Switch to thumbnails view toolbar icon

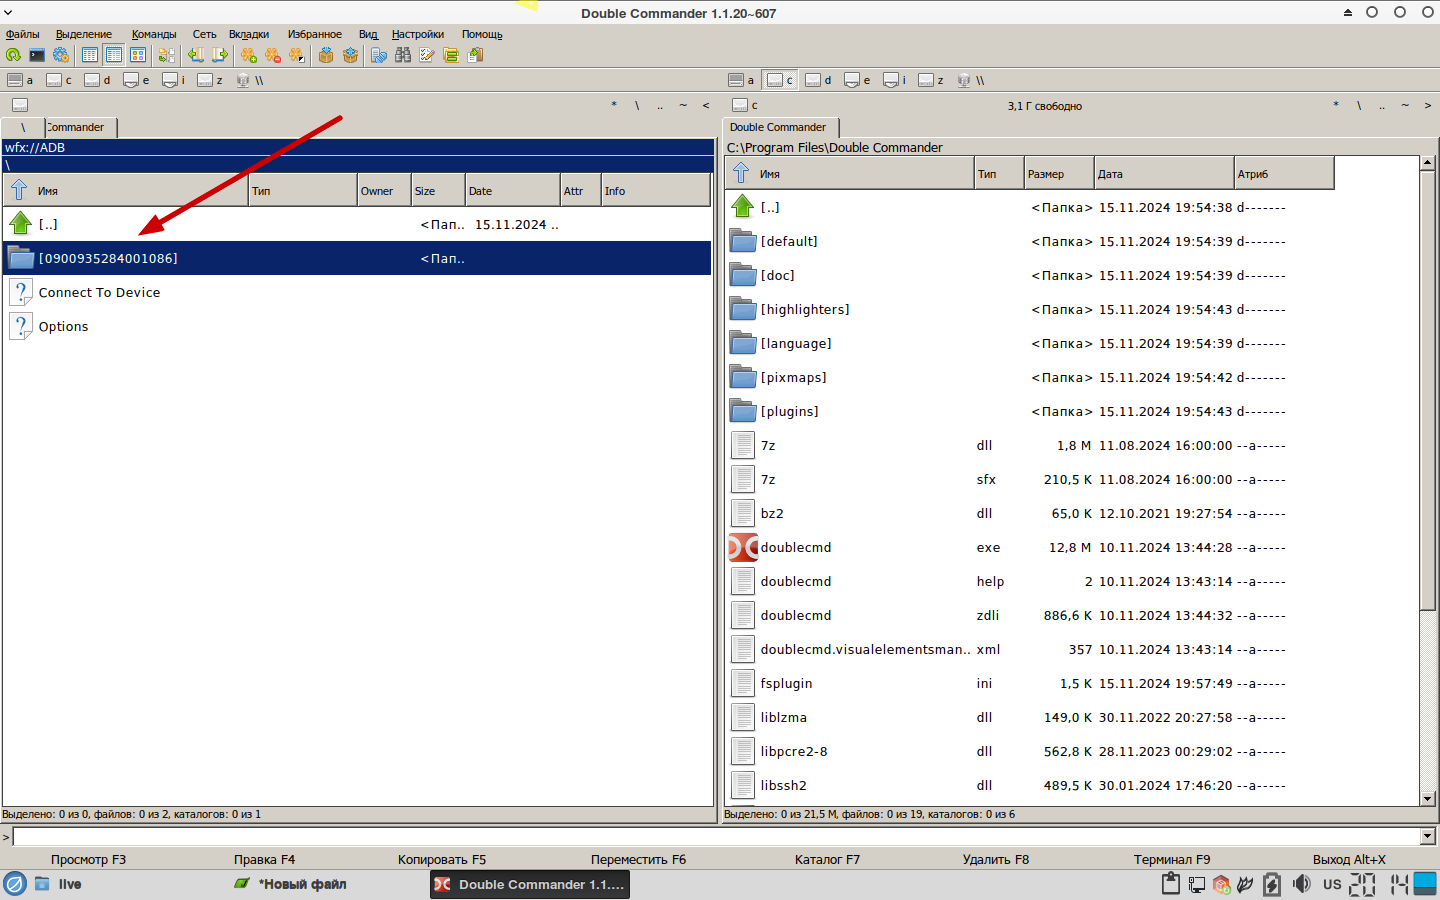click(x=138, y=55)
